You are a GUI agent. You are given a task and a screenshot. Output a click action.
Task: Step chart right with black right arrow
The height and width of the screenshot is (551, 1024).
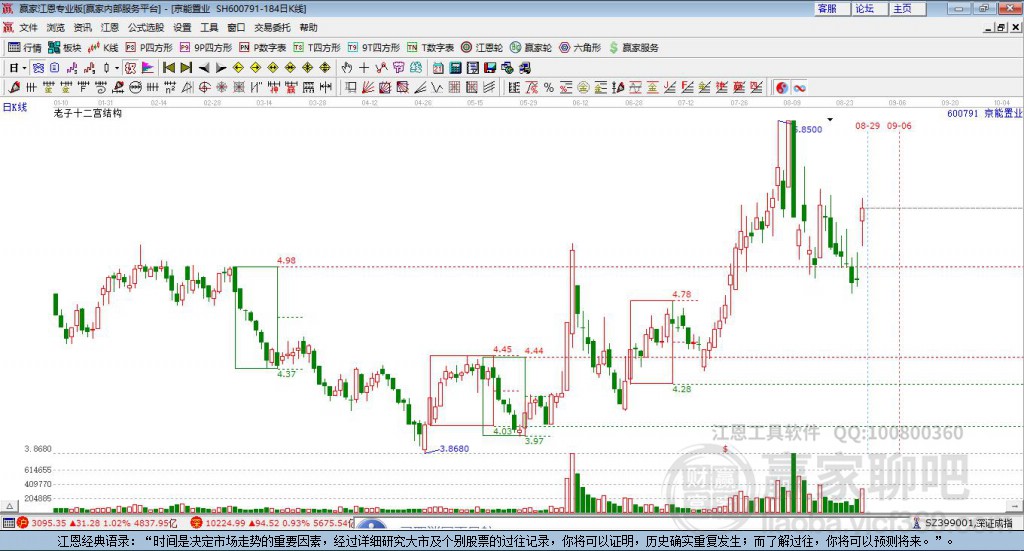pyautogui.click(x=221, y=68)
